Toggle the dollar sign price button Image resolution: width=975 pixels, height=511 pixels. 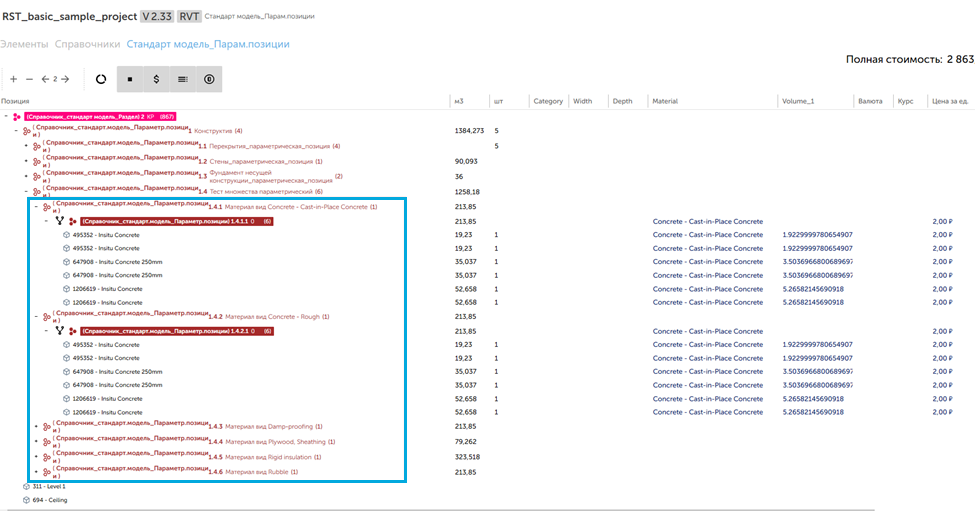[156, 79]
